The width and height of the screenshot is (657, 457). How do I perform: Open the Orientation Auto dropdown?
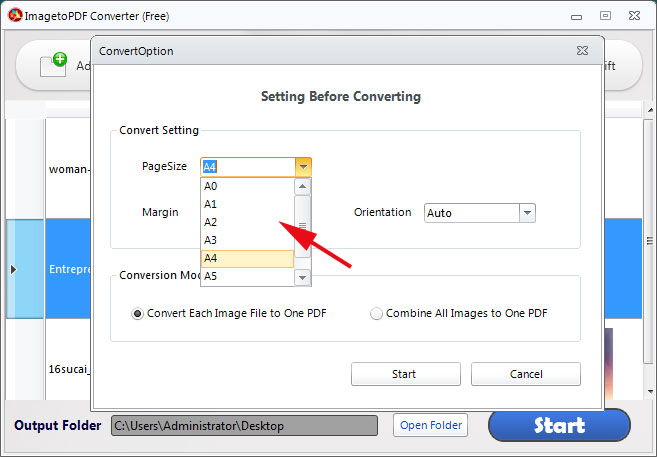click(x=527, y=213)
